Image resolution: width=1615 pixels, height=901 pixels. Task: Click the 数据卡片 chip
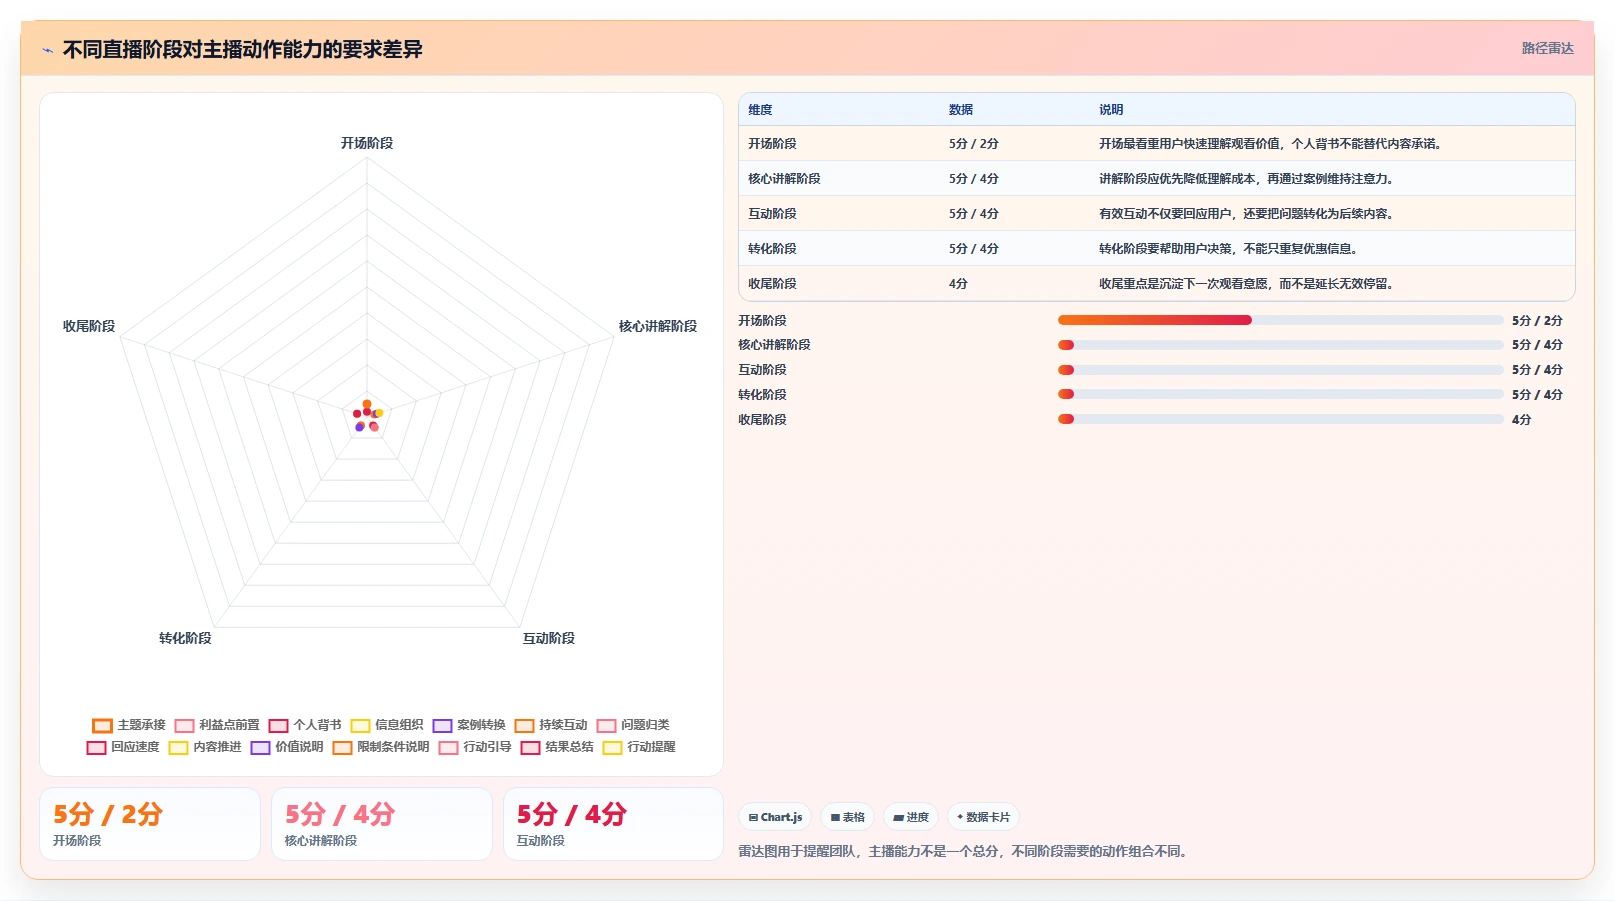(x=983, y=817)
